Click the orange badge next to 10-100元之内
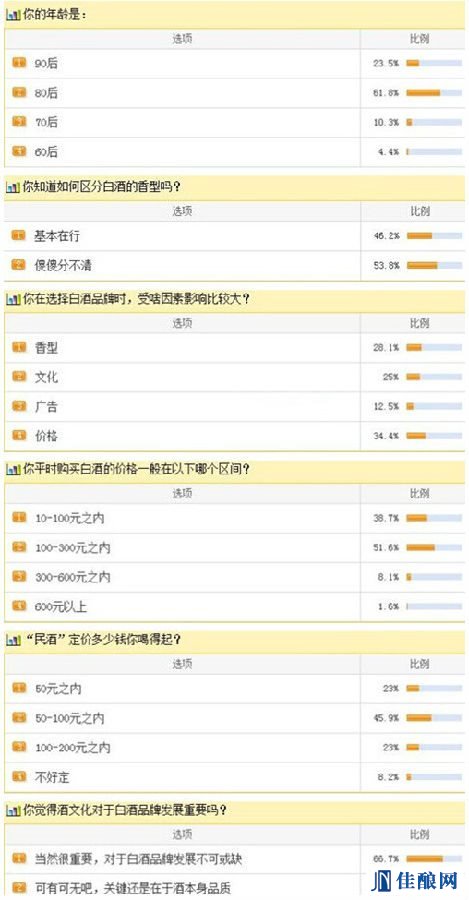The image size is (469, 900). [20, 517]
